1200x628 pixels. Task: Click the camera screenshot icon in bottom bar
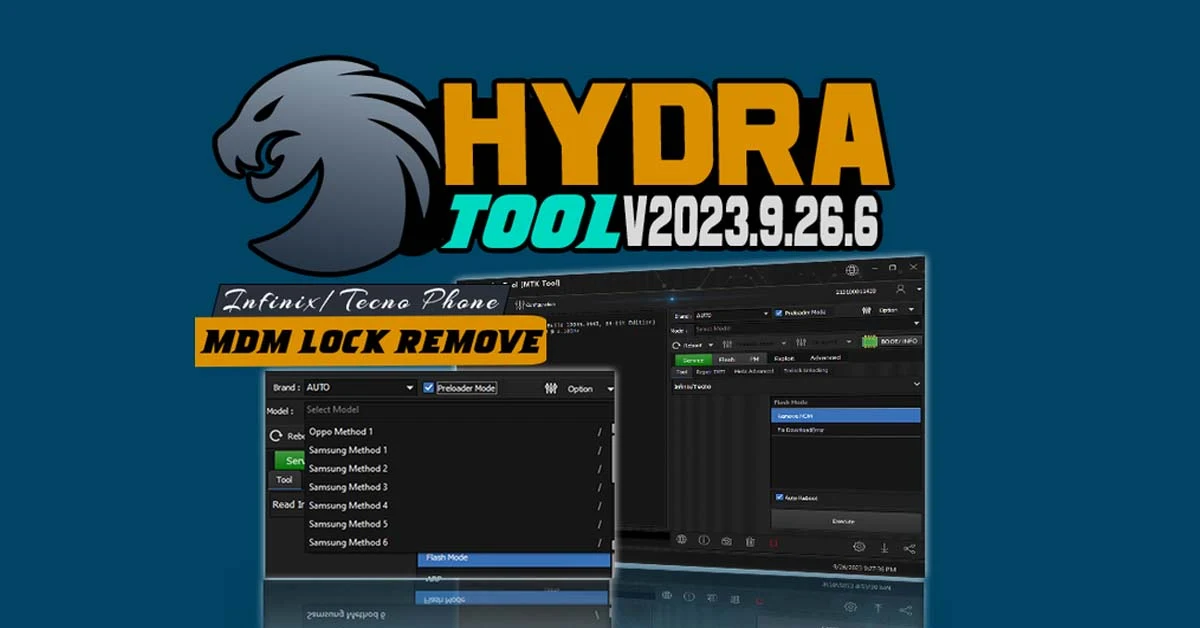pos(727,541)
